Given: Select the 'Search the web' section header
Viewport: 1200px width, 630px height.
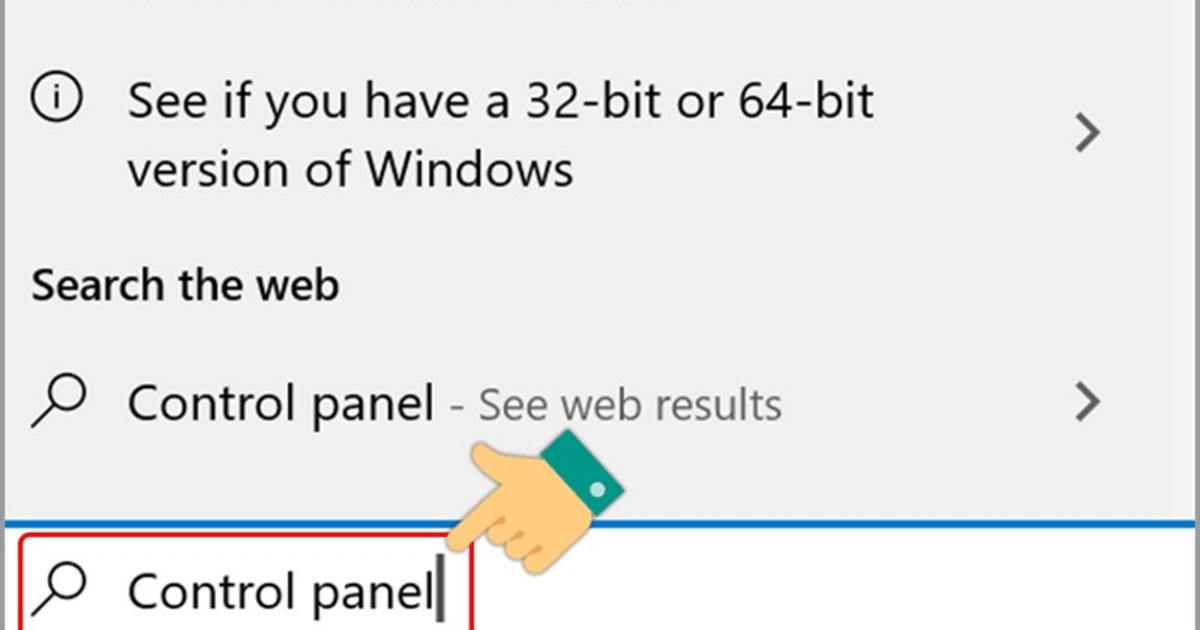Looking at the screenshot, I should pos(185,283).
